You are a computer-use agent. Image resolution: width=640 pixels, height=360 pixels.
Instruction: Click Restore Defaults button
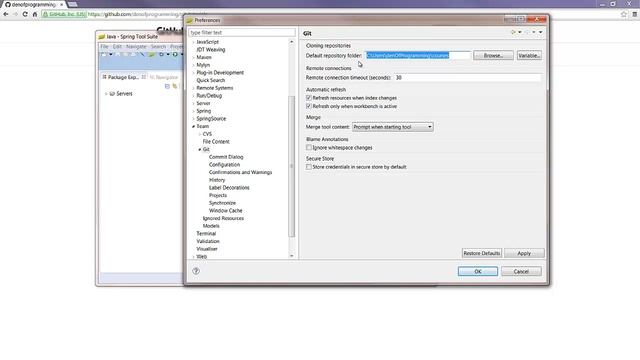tap(482, 253)
